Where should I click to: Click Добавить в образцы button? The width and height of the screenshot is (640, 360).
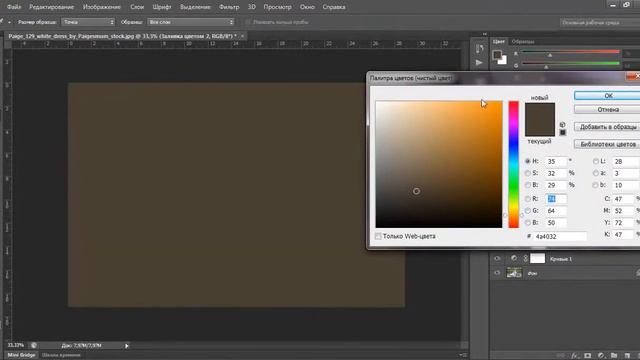click(x=608, y=127)
